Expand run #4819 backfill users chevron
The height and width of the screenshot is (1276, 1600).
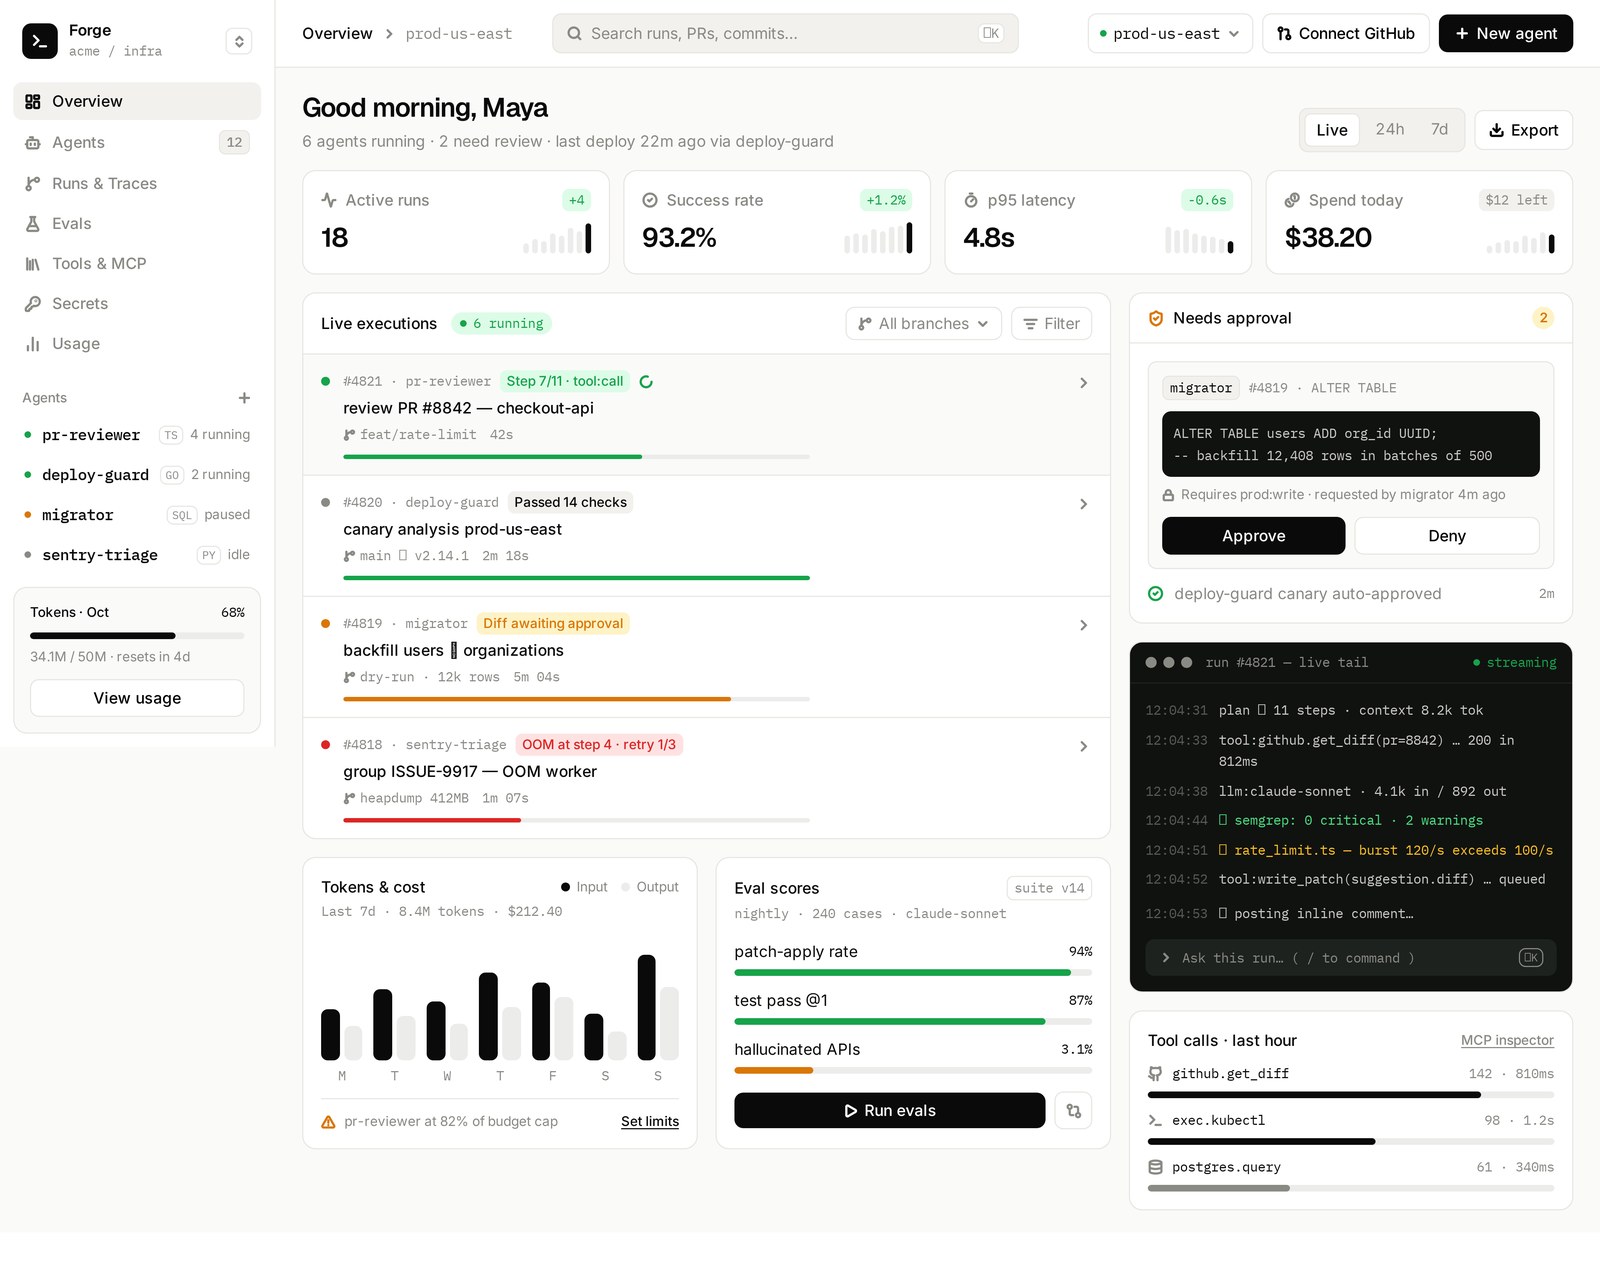pos(1083,625)
